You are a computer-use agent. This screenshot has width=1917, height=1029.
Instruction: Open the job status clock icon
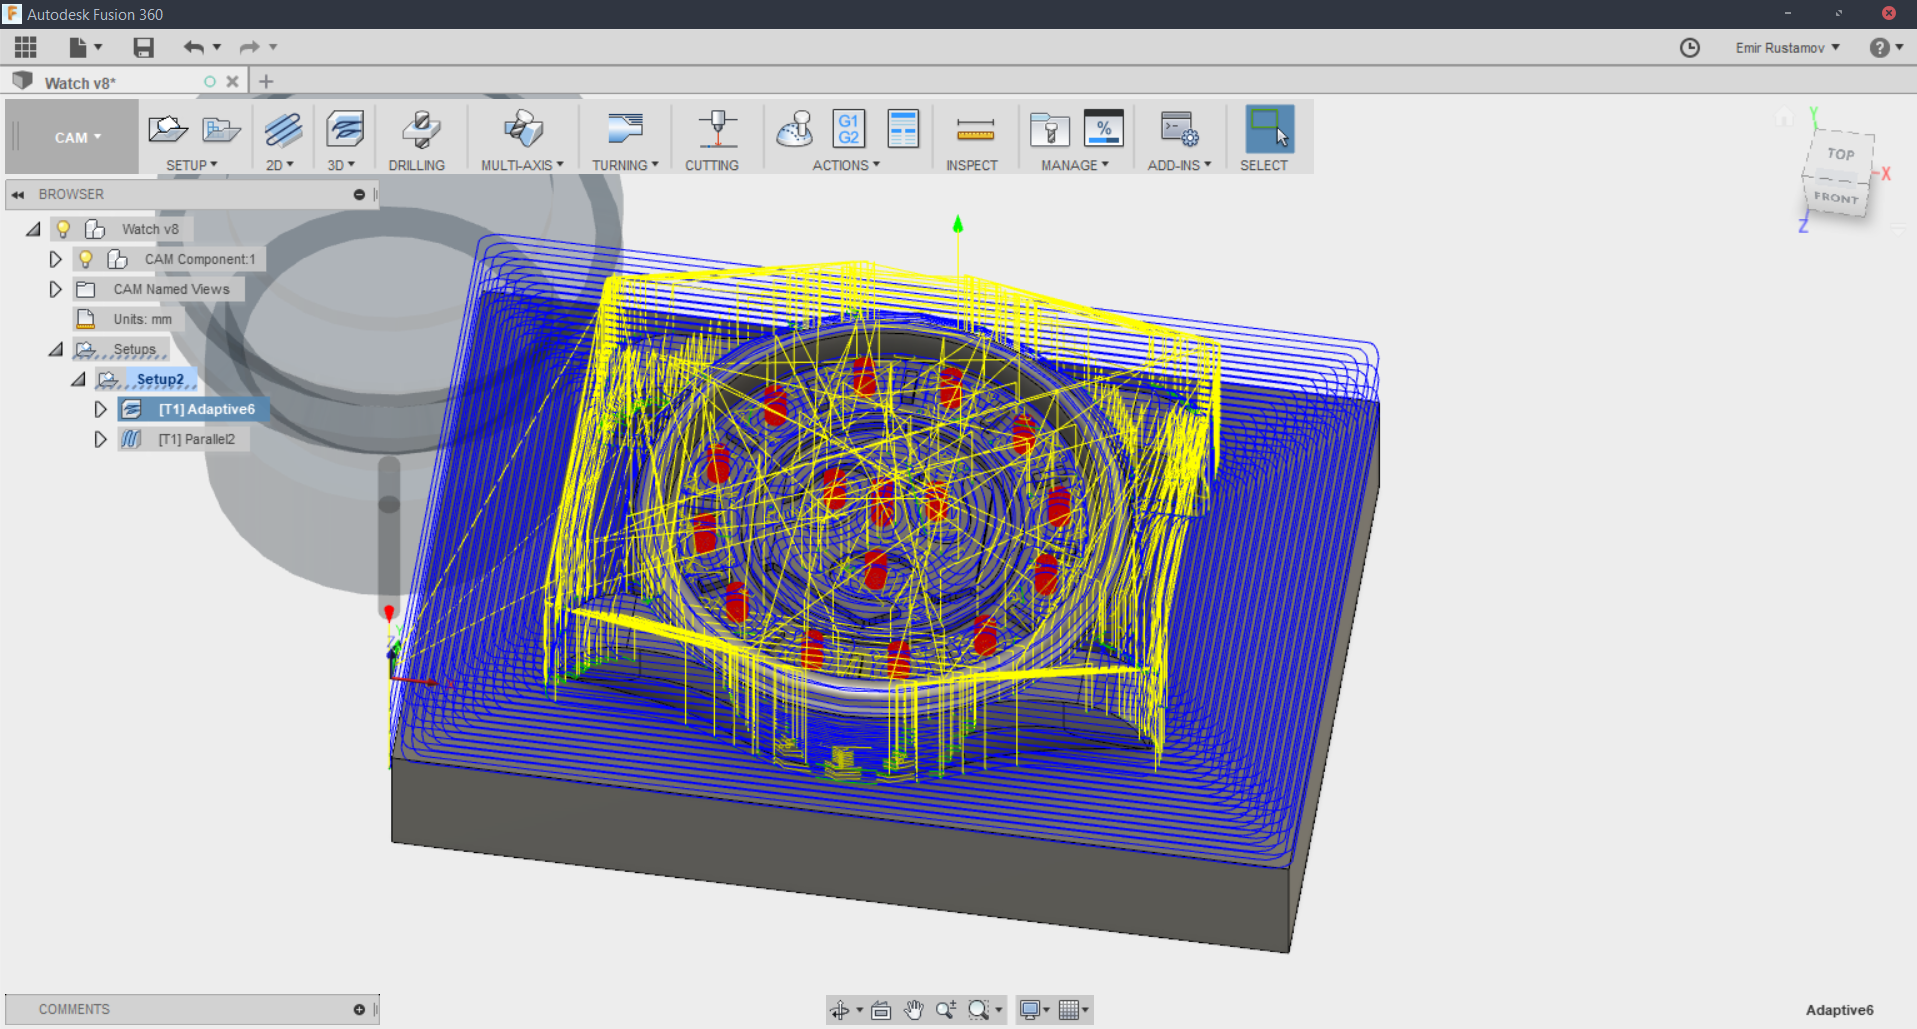(1690, 48)
